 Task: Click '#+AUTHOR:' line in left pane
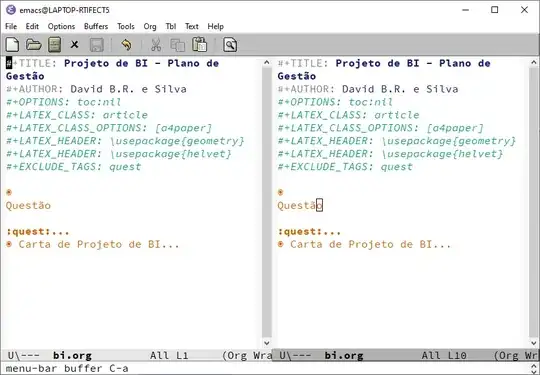[96, 89]
